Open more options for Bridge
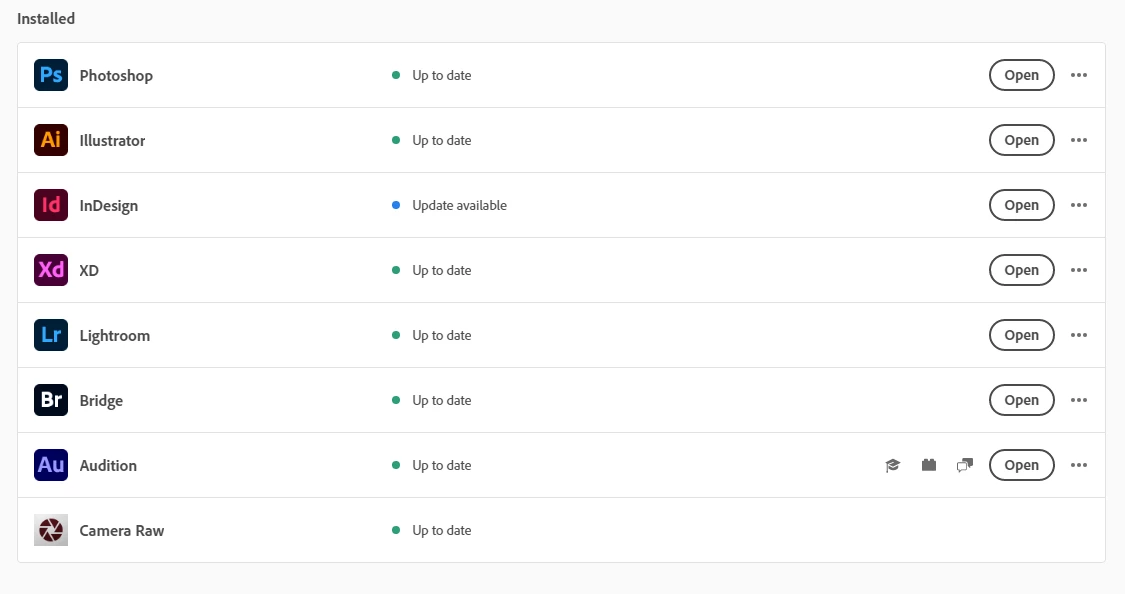The height and width of the screenshot is (594, 1125). [x=1078, y=400]
